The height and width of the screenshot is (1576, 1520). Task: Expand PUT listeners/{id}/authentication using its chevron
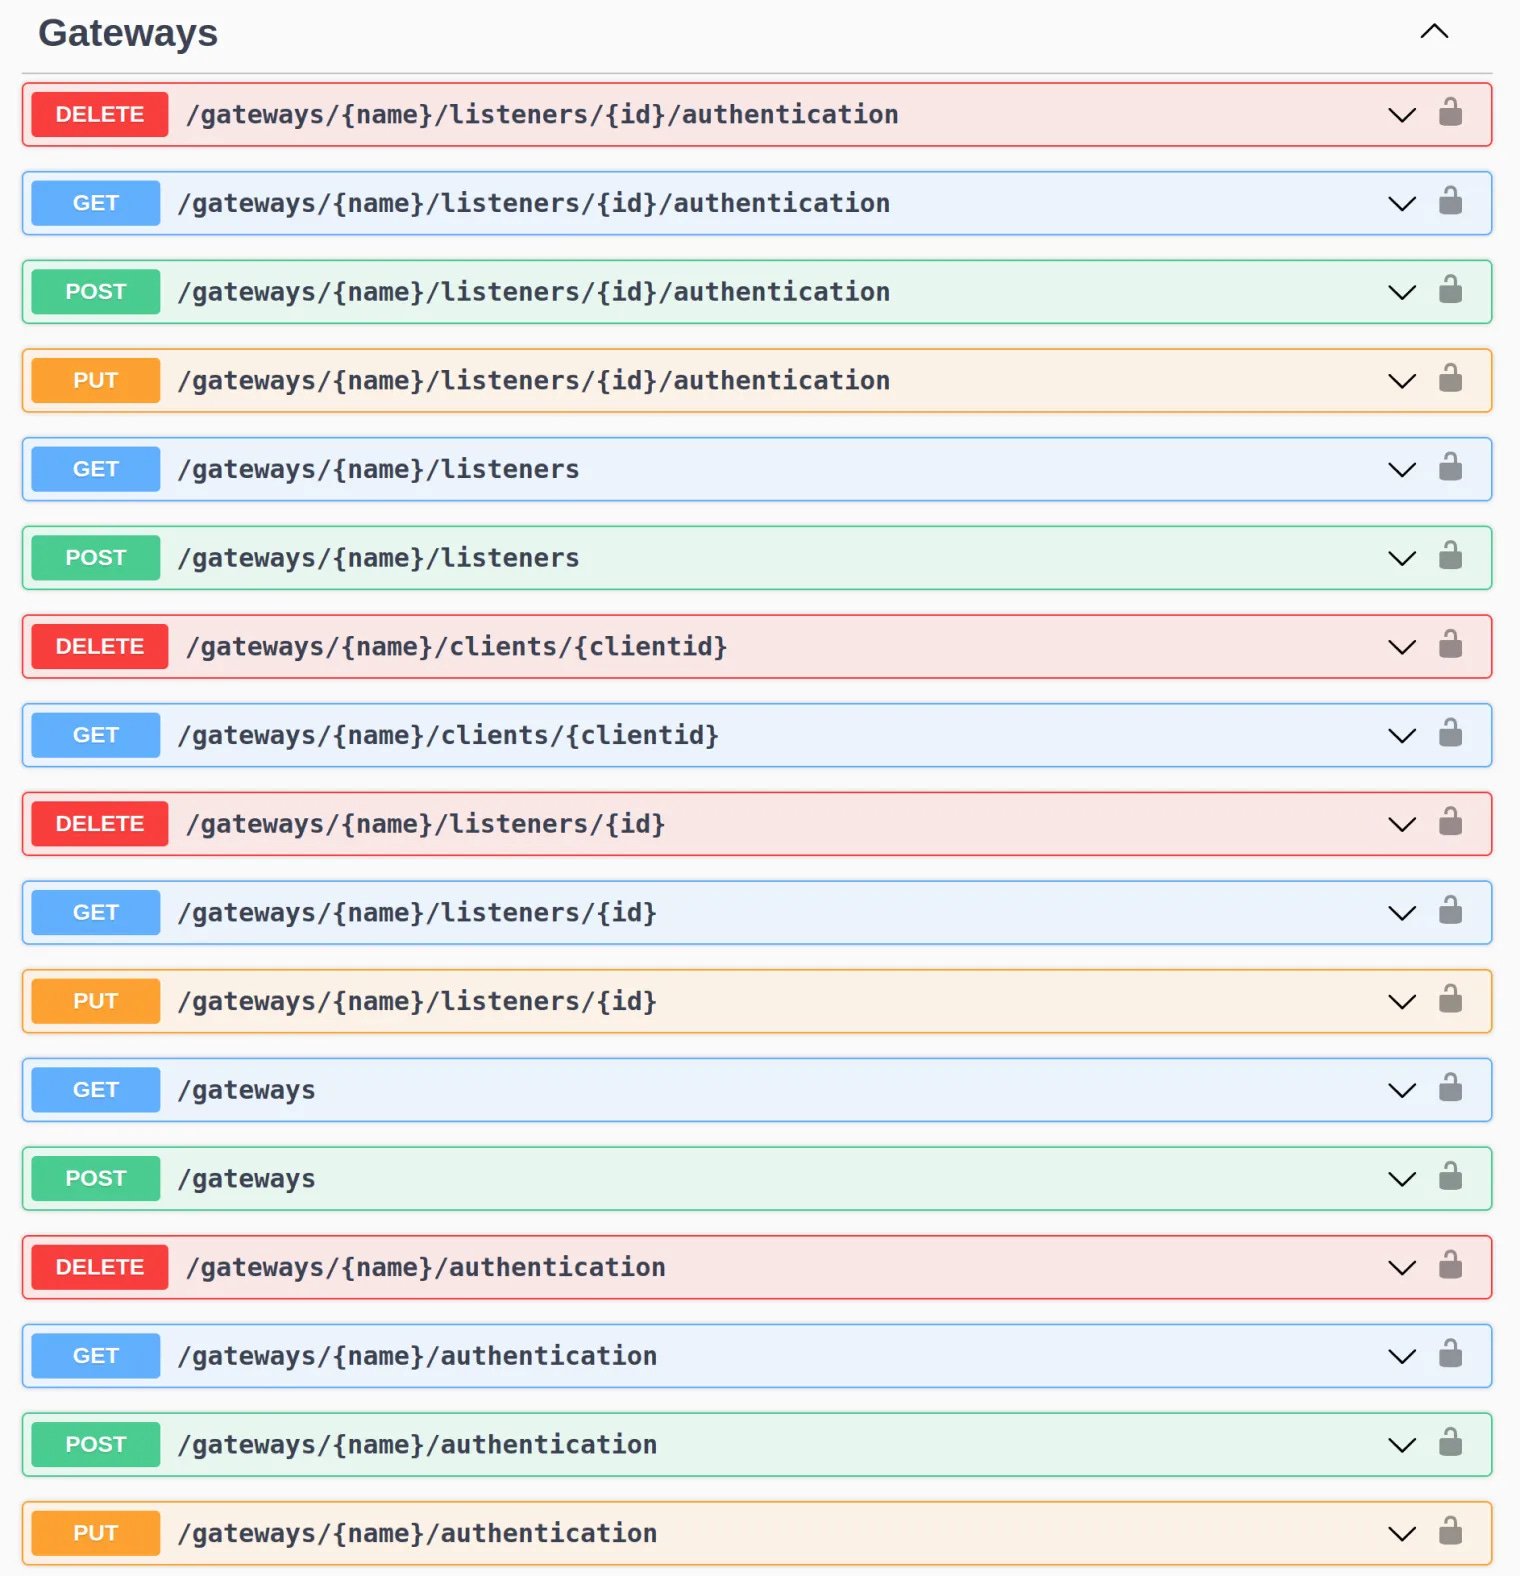point(1402,381)
